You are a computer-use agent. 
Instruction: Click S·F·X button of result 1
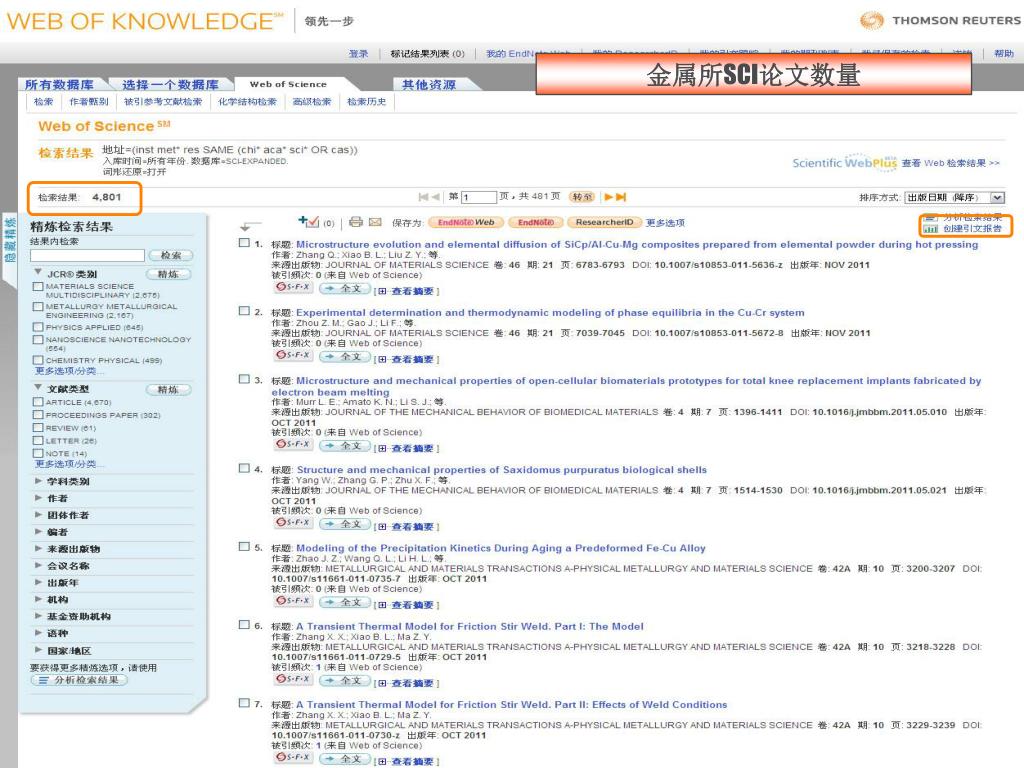tap(293, 287)
